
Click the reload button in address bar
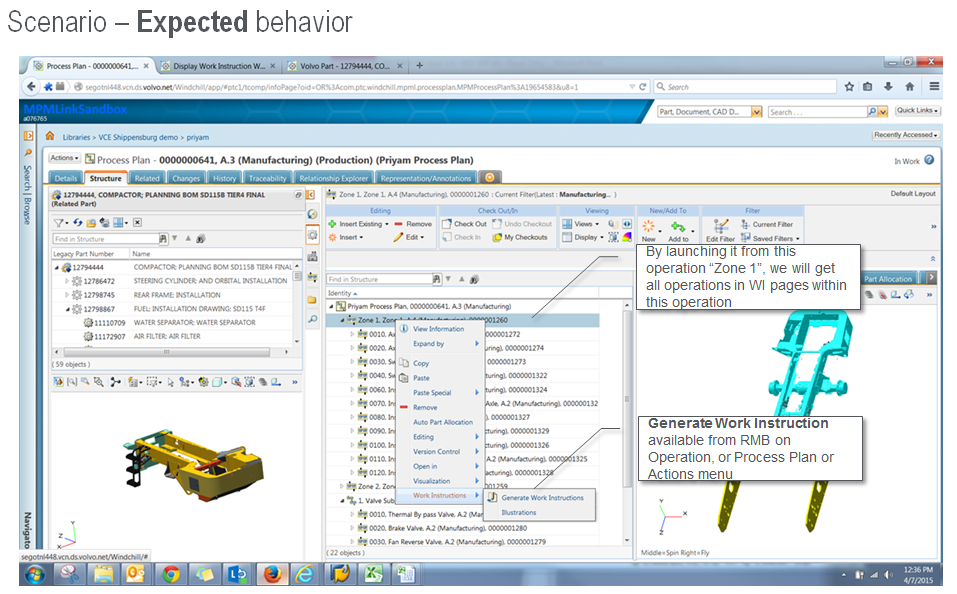(x=643, y=87)
